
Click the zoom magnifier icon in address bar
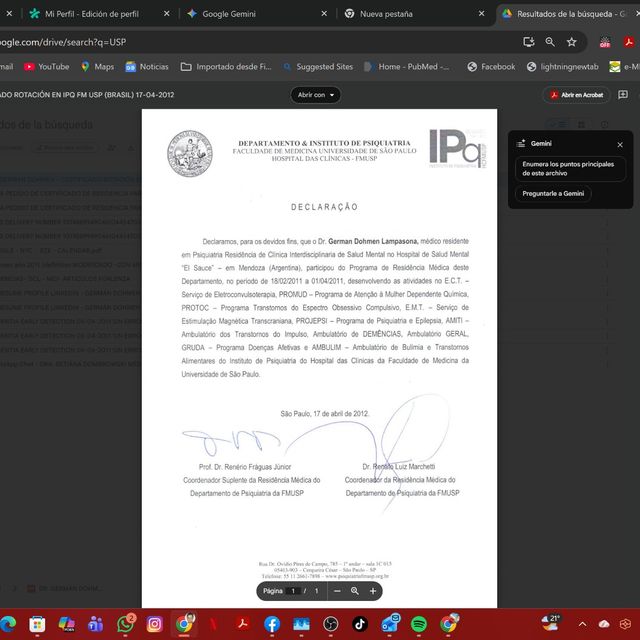point(550,42)
